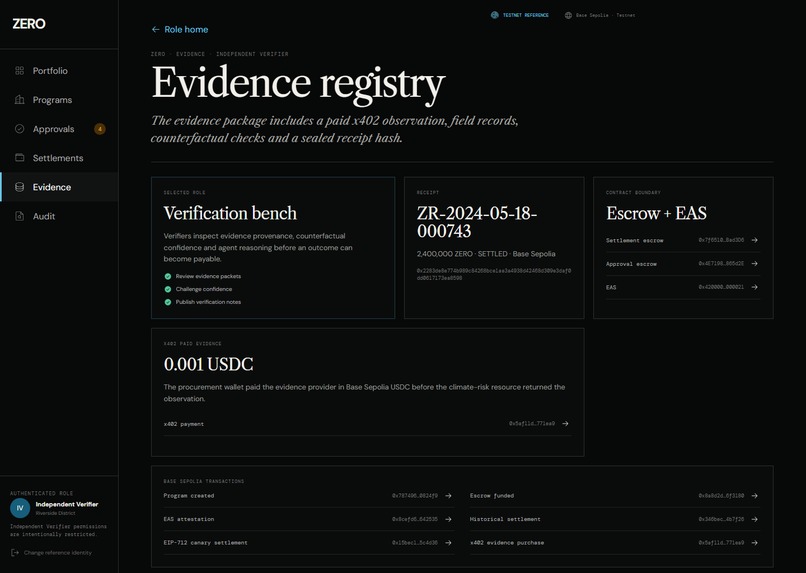Click the Base Sepolia · Testnet label

[x=606, y=15]
